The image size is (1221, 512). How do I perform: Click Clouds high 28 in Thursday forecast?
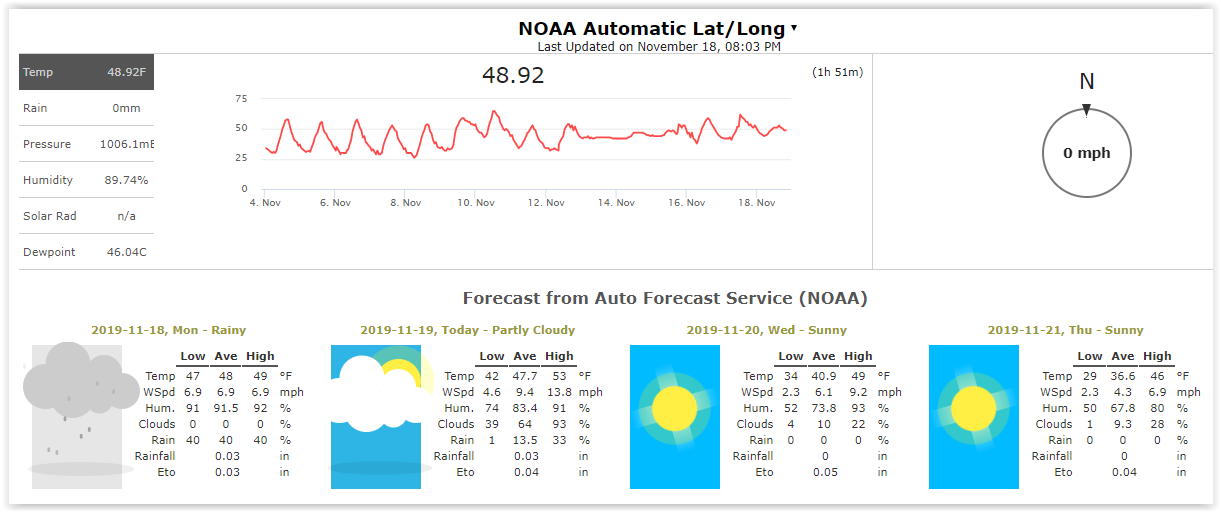coord(1157,424)
